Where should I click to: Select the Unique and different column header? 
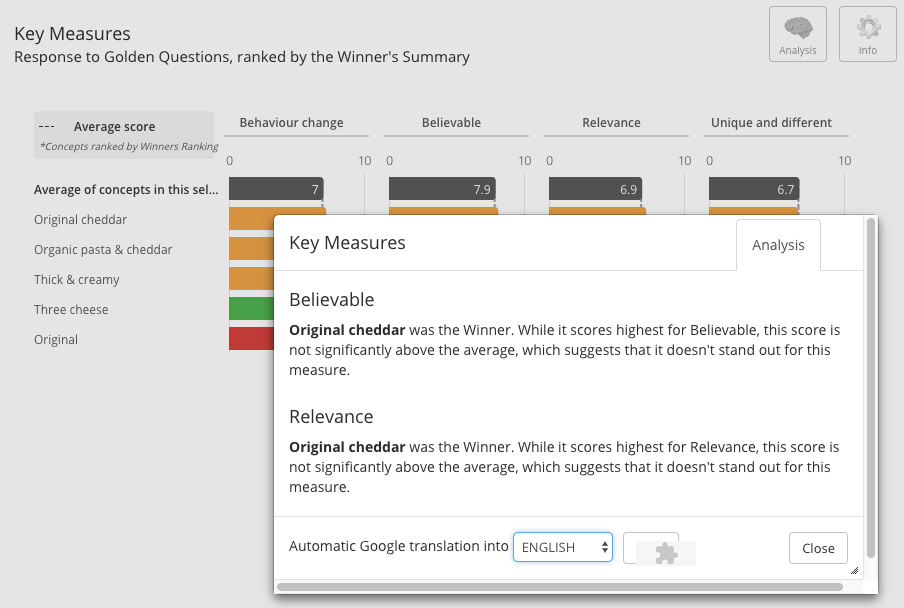tap(771, 123)
